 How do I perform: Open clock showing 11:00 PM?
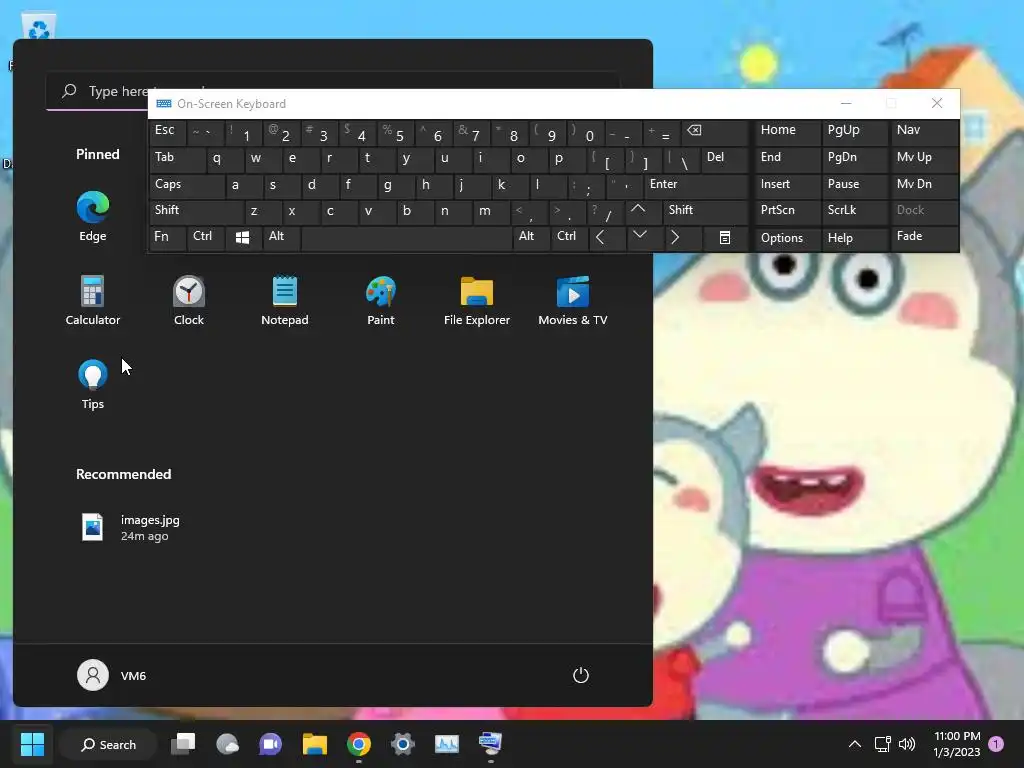(x=957, y=744)
